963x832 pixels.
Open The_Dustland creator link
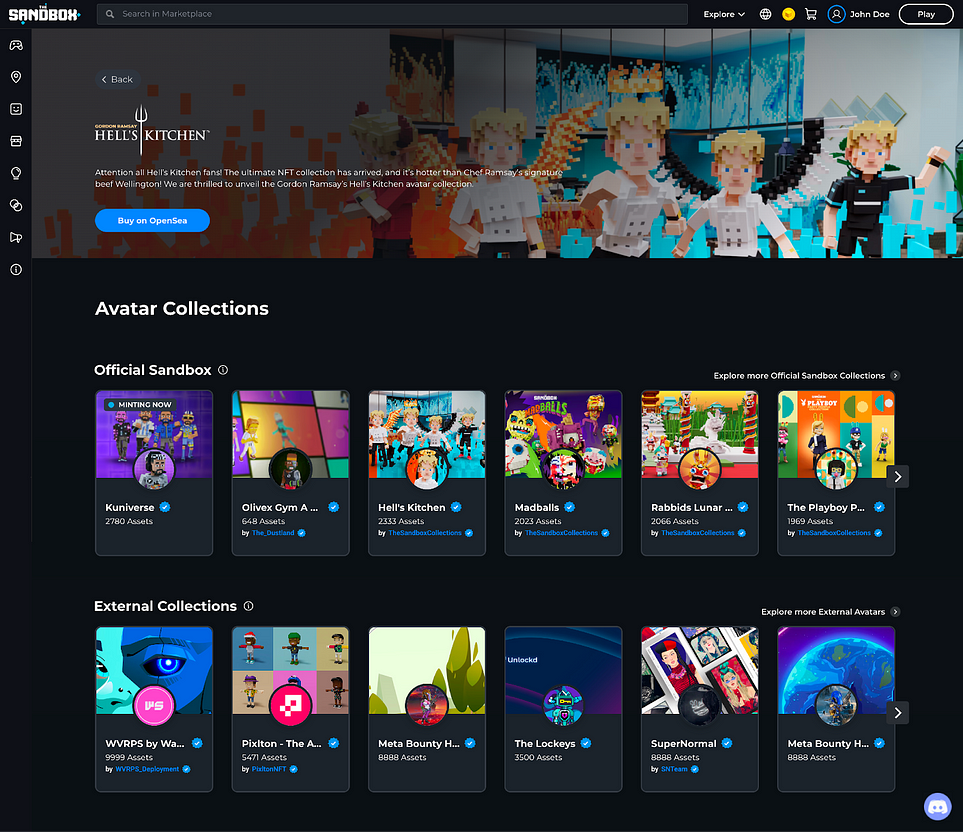point(273,533)
